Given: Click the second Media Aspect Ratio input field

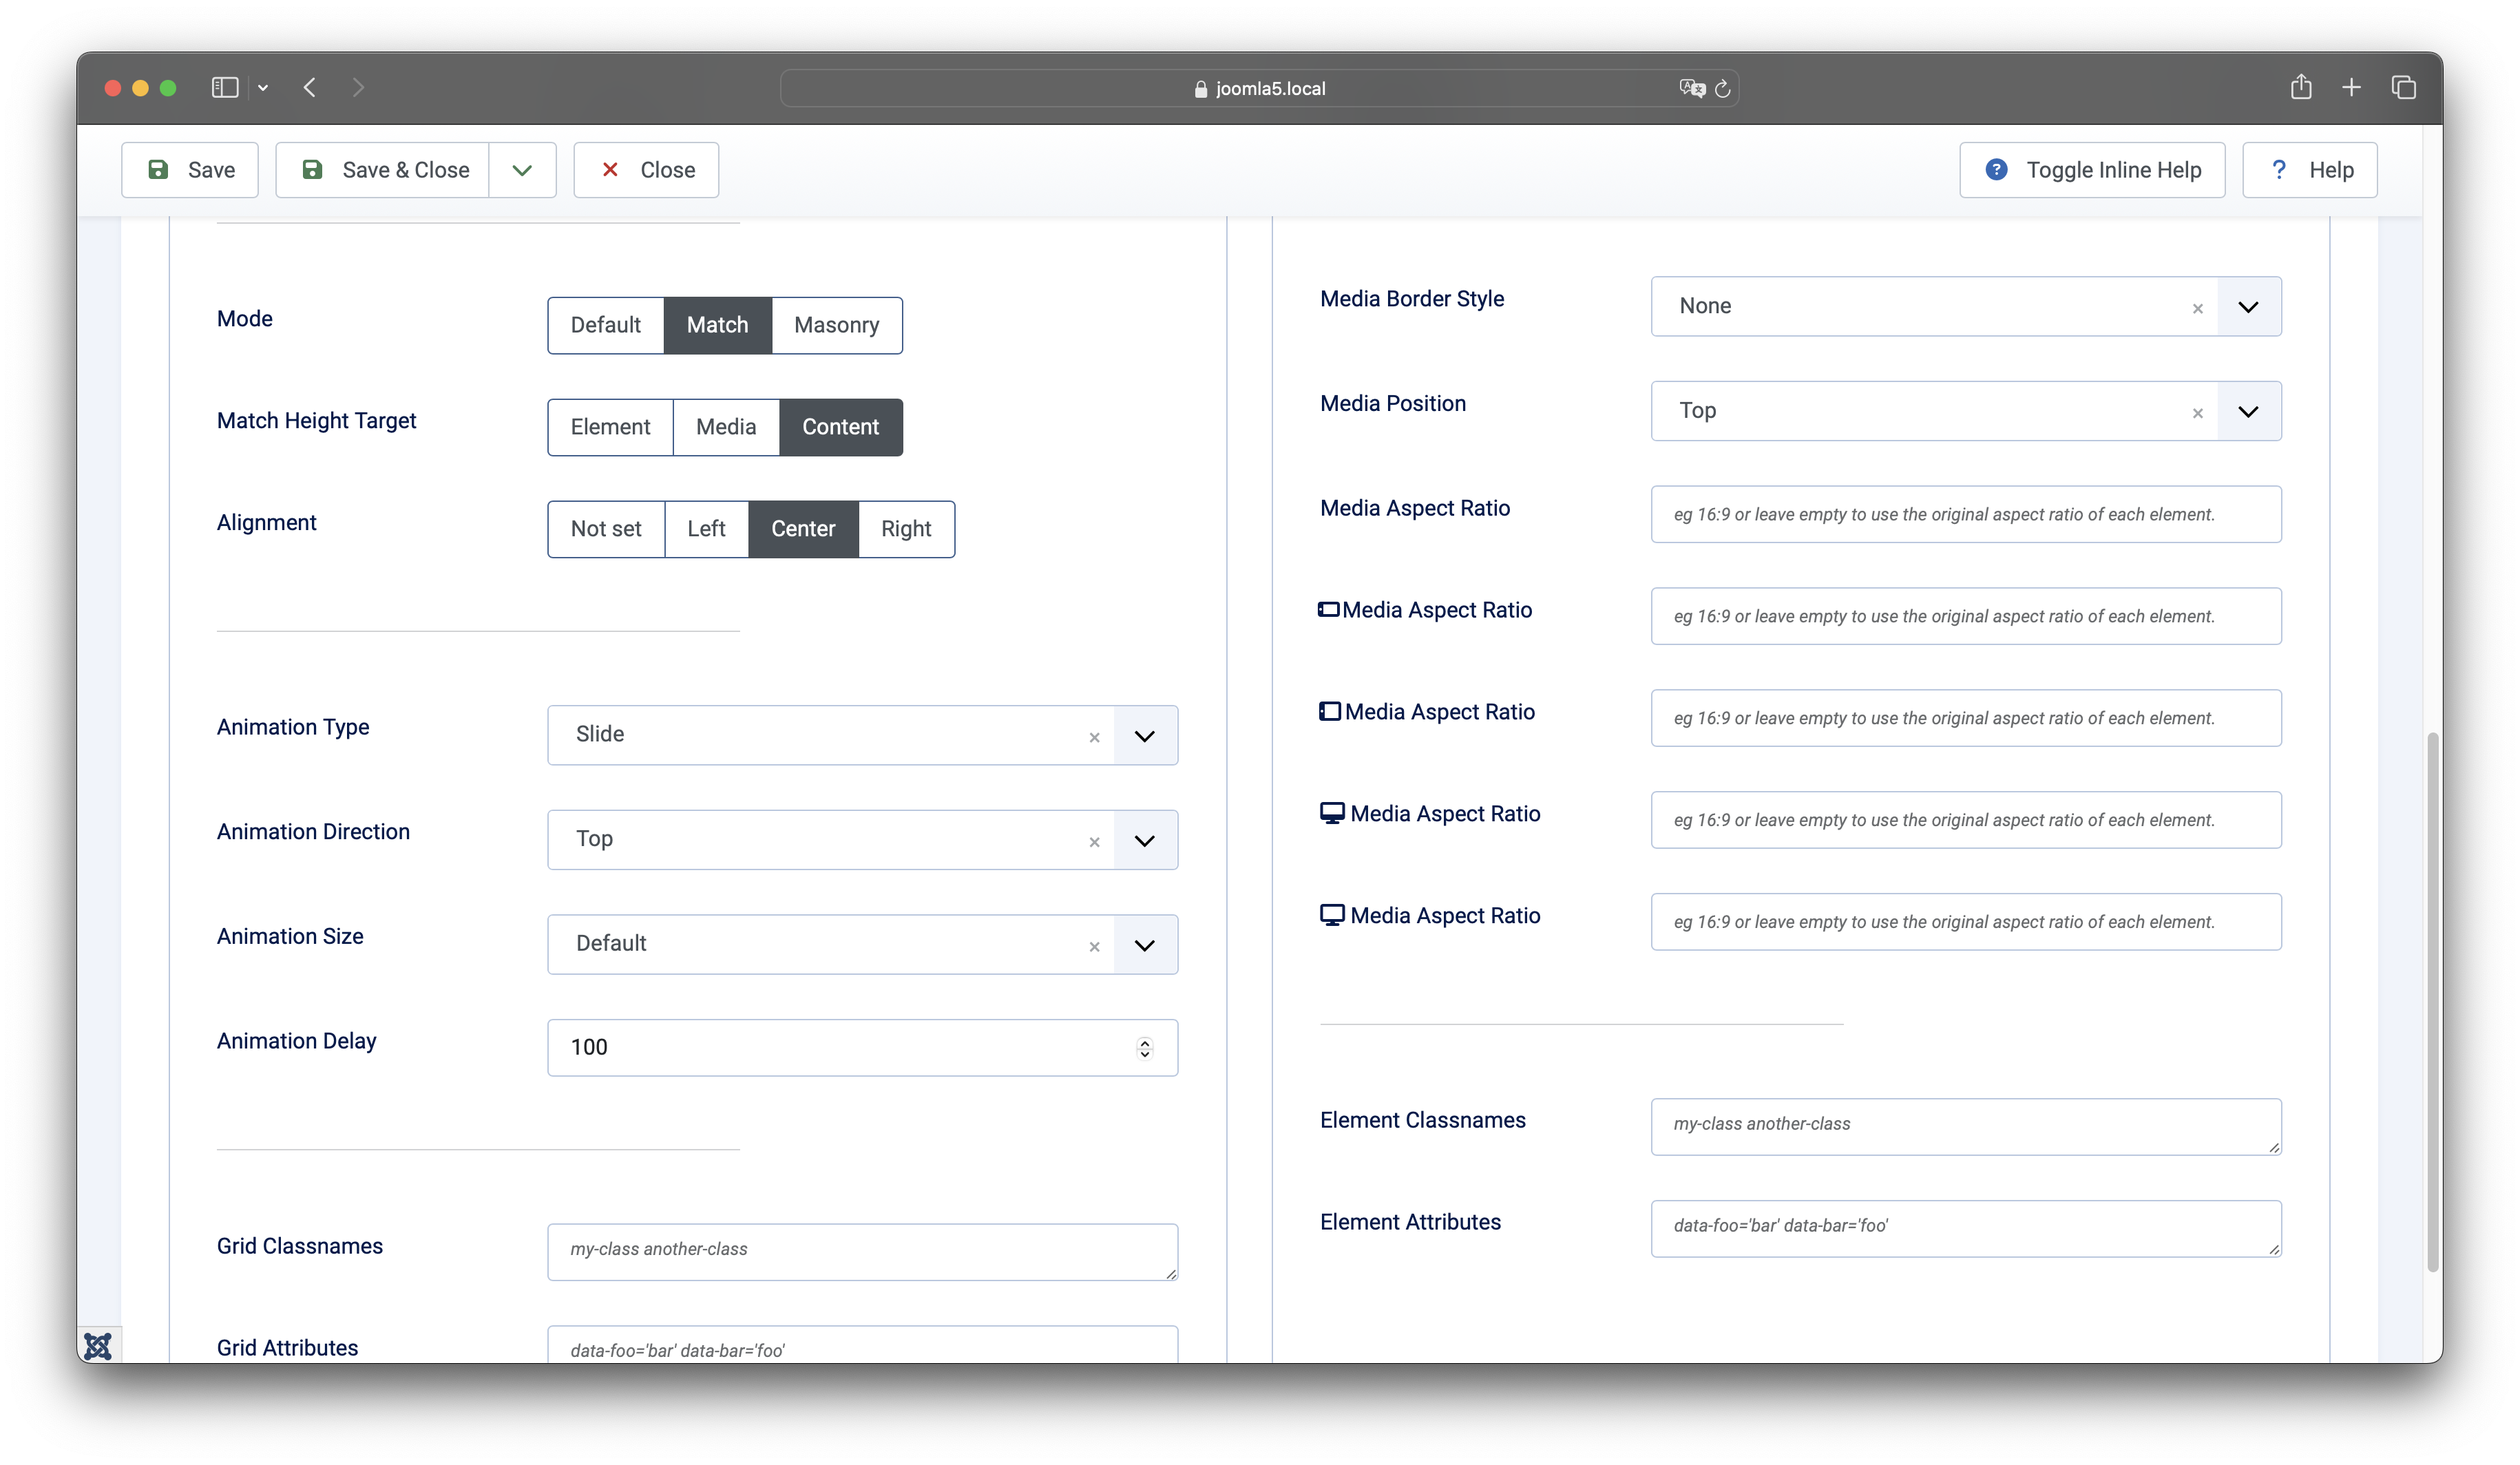Looking at the screenshot, I should click(1966, 616).
